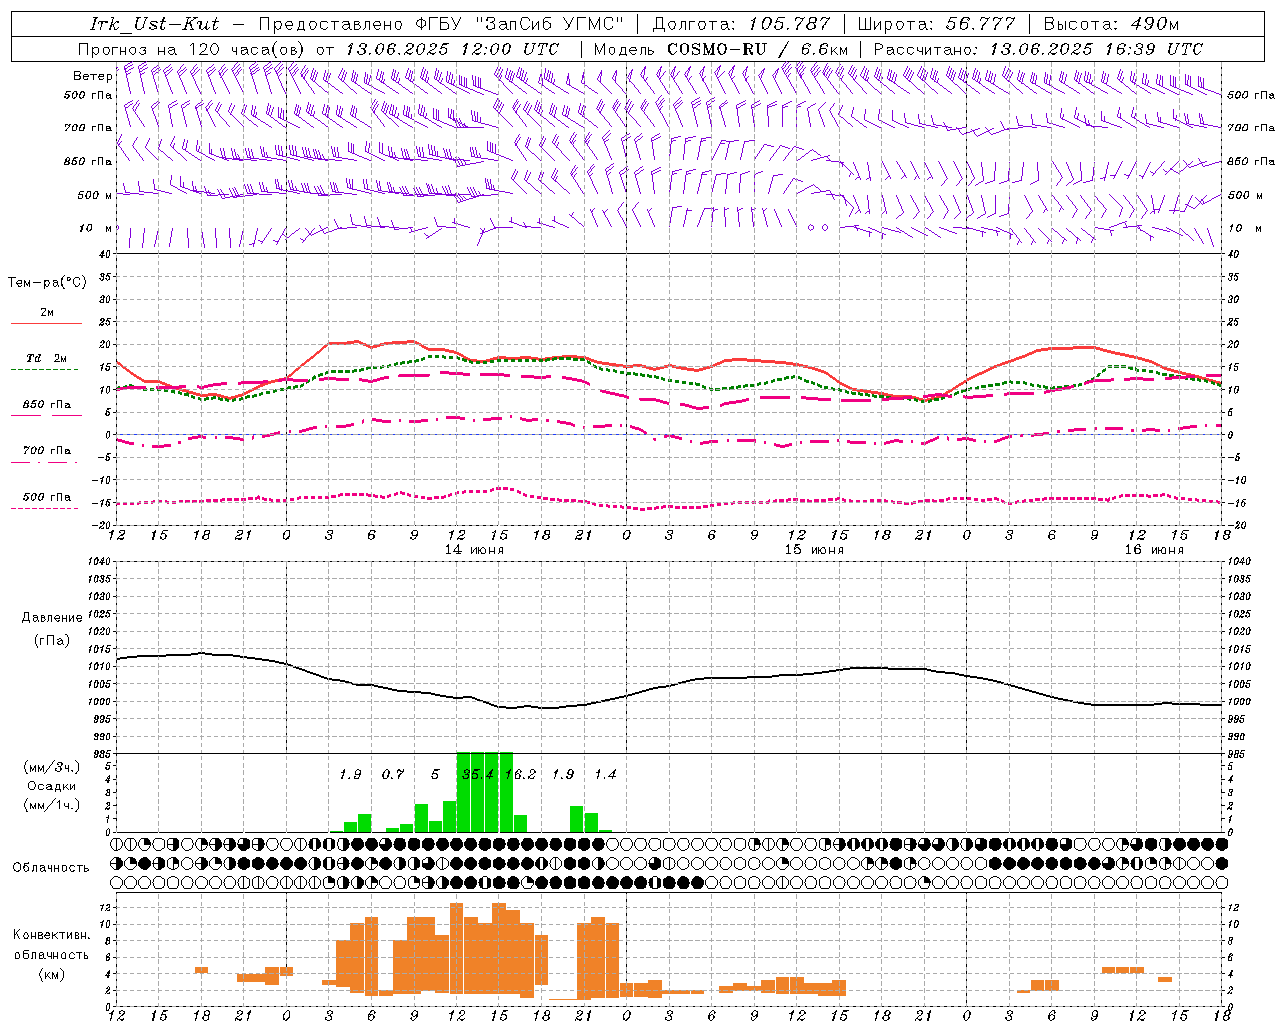Image resolution: width=1280 pixels, height=1024 pixels.
Task: Click the Осадки panel label
Action: click(x=51, y=786)
